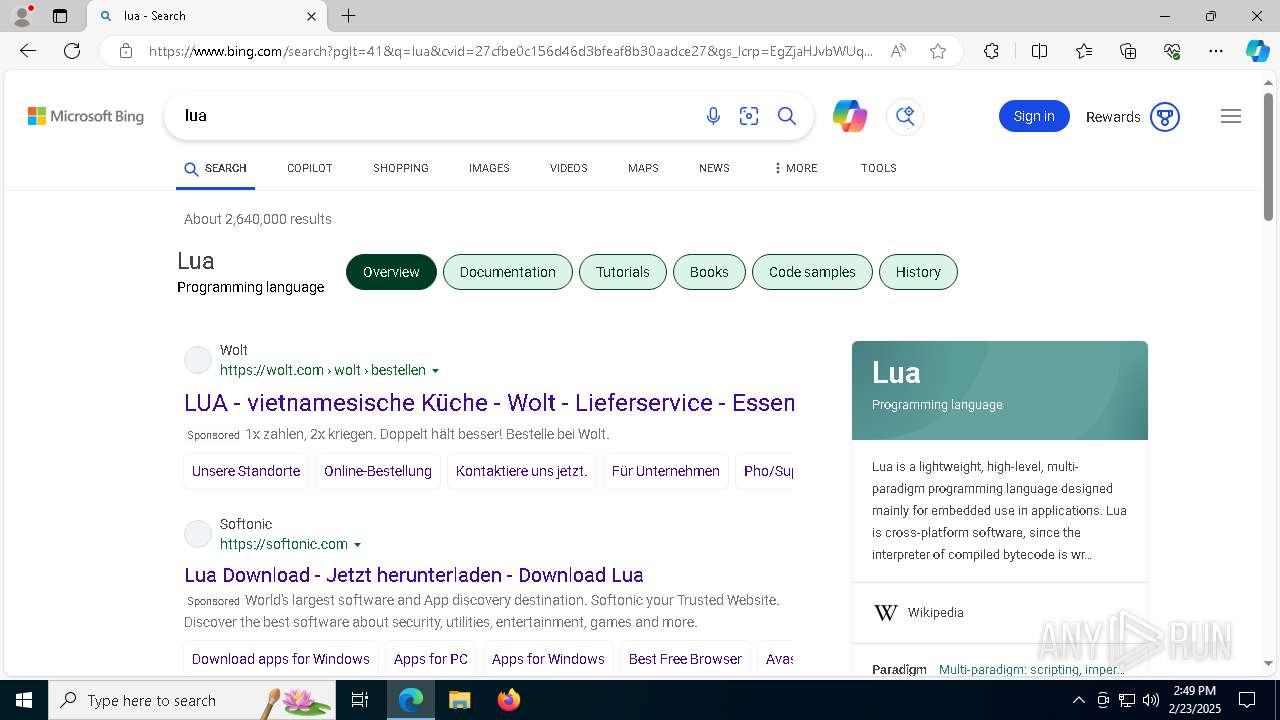Open Bing deep search icon
The height and width of the screenshot is (720, 1280).
[x=905, y=116]
